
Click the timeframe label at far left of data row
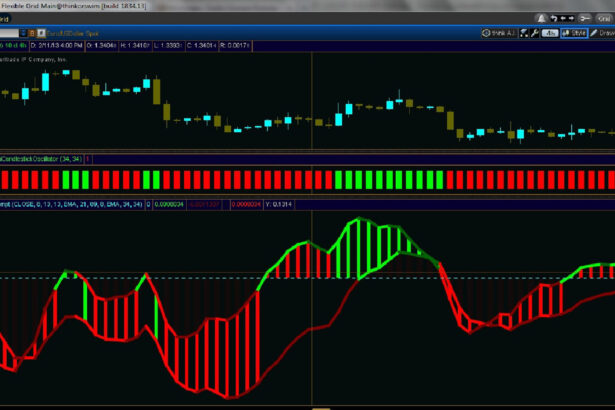(x=13, y=46)
